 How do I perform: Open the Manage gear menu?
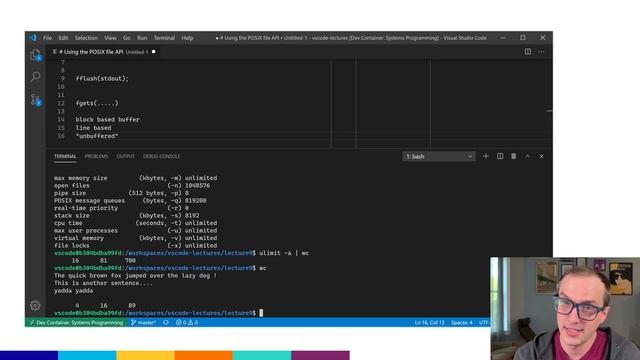pos(35,305)
